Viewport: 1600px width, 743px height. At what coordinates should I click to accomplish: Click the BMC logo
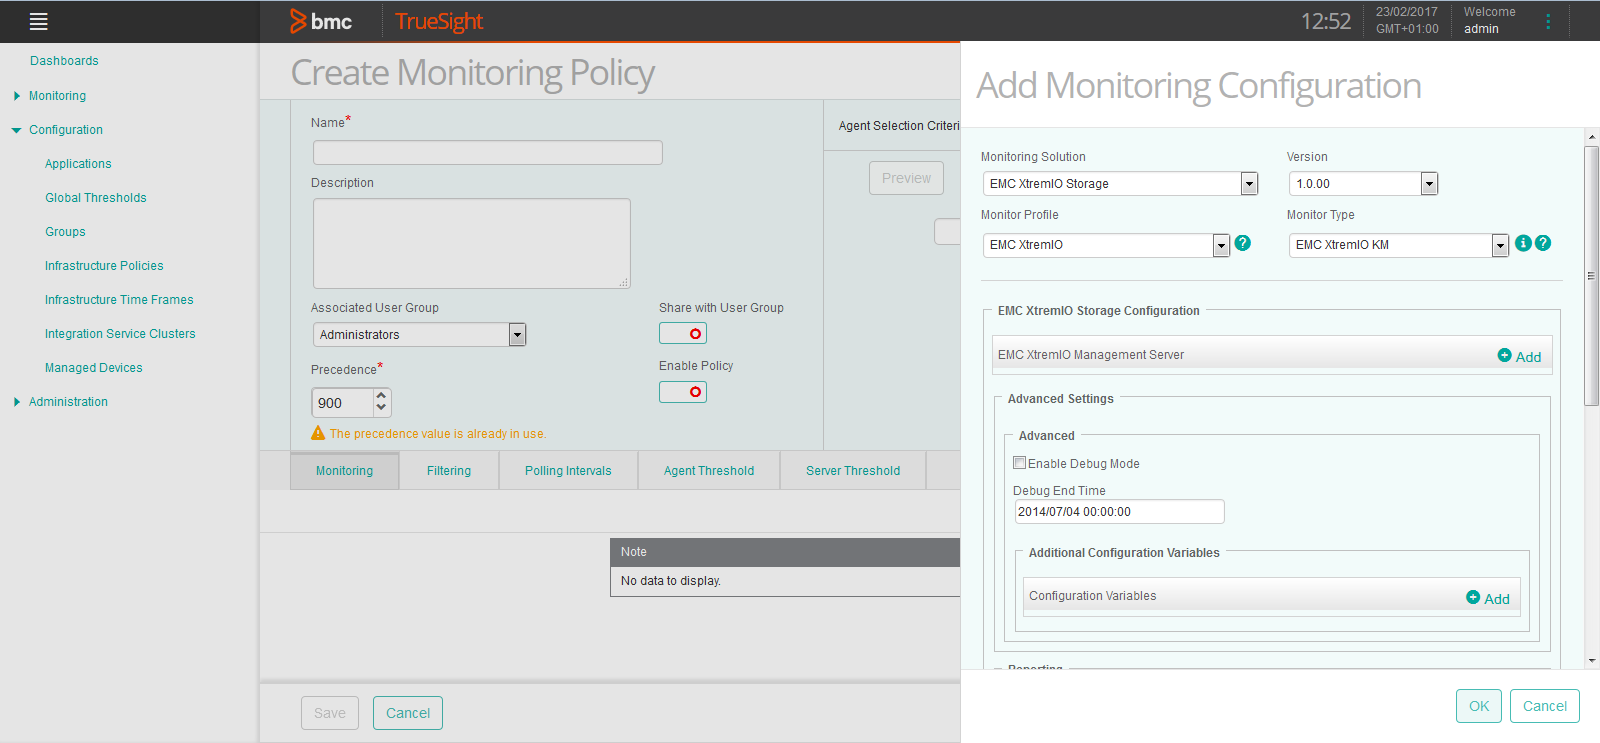(x=321, y=21)
